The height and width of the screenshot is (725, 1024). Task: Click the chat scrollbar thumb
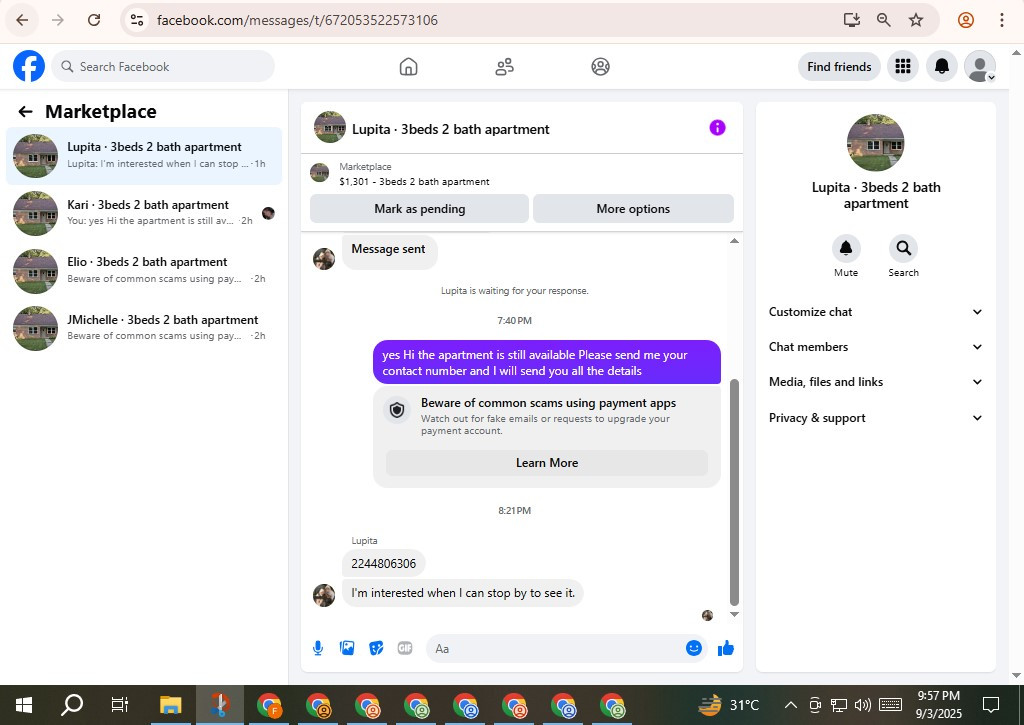734,492
